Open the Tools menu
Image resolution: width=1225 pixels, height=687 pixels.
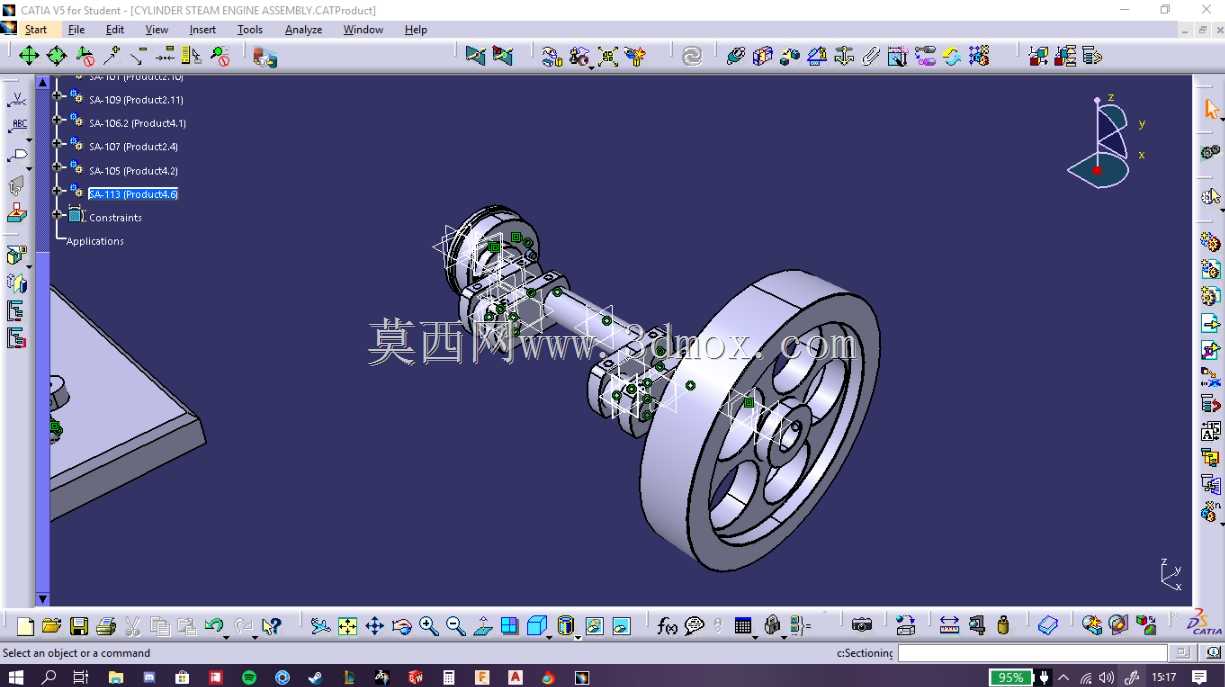[x=250, y=29]
